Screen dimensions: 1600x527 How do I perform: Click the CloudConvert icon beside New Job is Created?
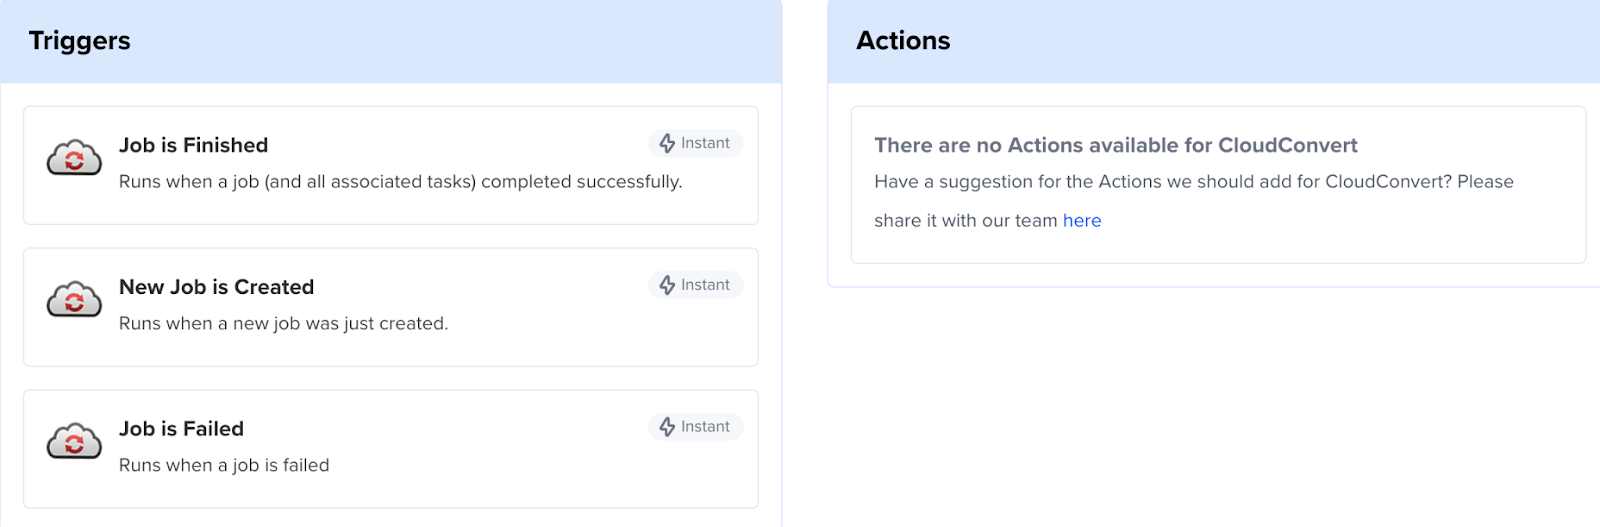click(x=74, y=300)
